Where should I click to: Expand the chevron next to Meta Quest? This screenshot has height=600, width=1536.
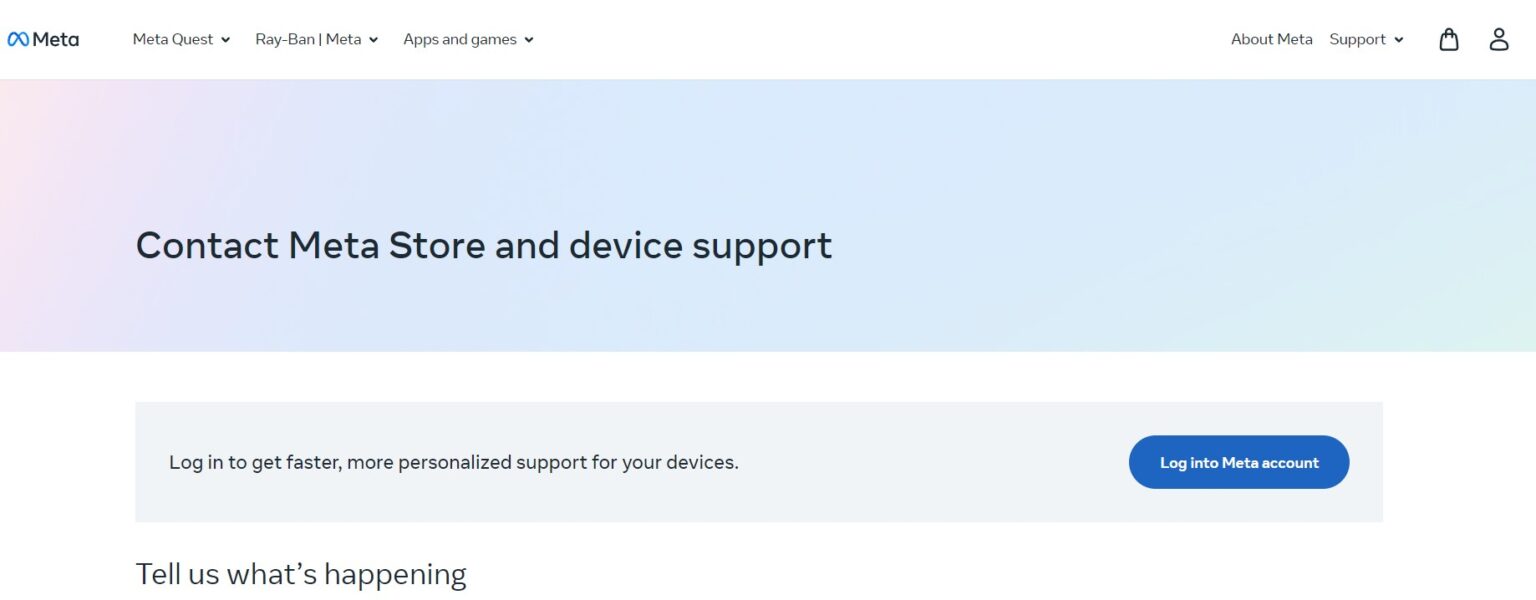226,40
